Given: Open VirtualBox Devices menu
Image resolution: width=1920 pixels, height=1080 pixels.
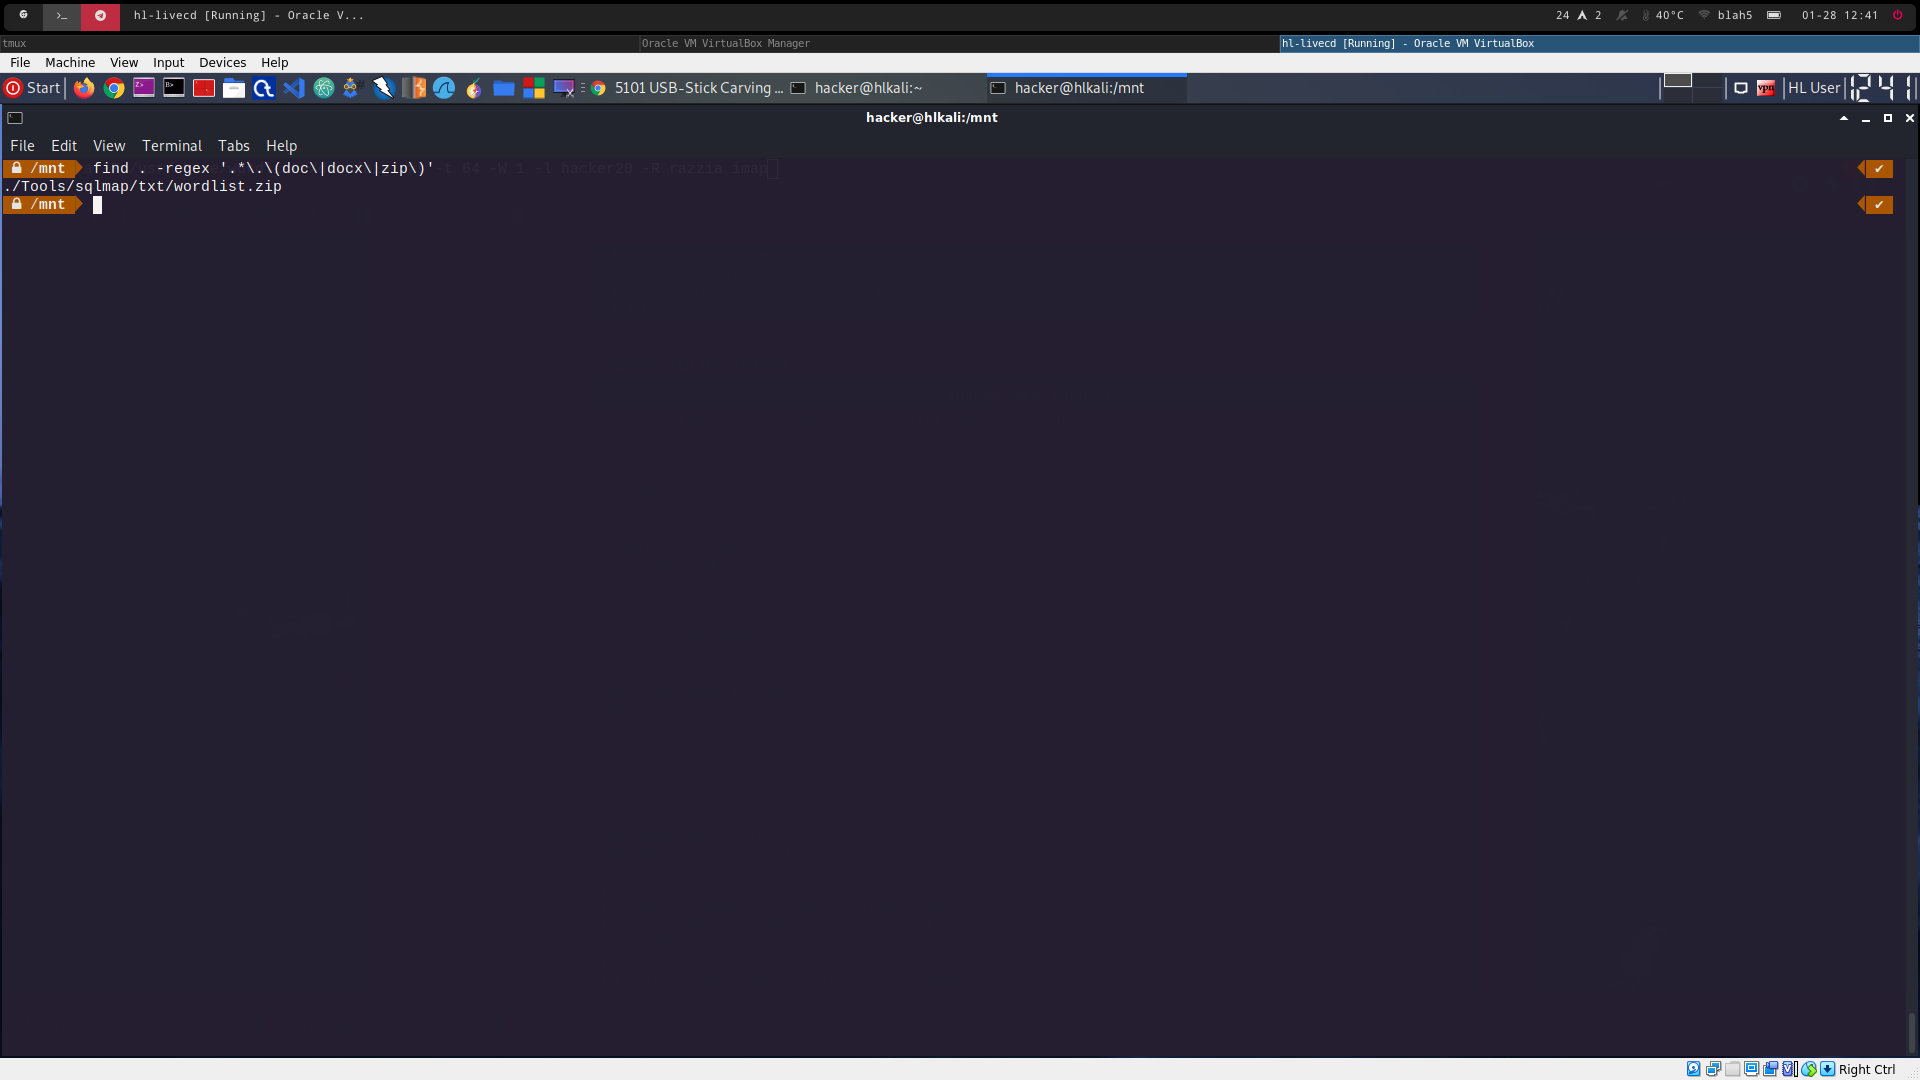Looking at the screenshot, I should tap(222, 62).
